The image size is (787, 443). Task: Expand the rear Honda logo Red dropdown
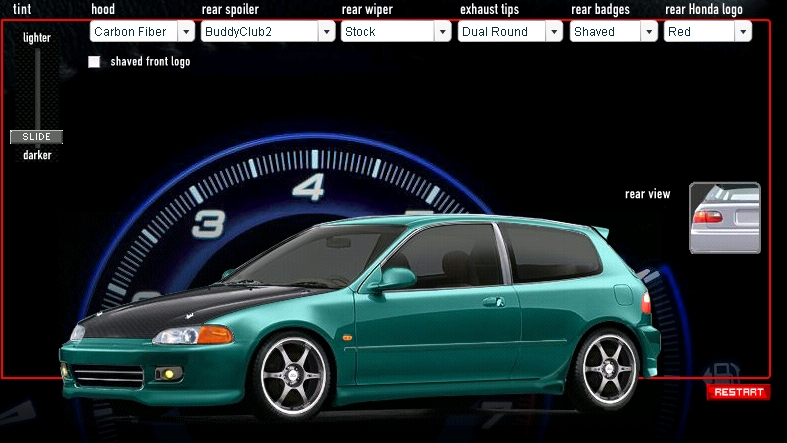(707, 31)
